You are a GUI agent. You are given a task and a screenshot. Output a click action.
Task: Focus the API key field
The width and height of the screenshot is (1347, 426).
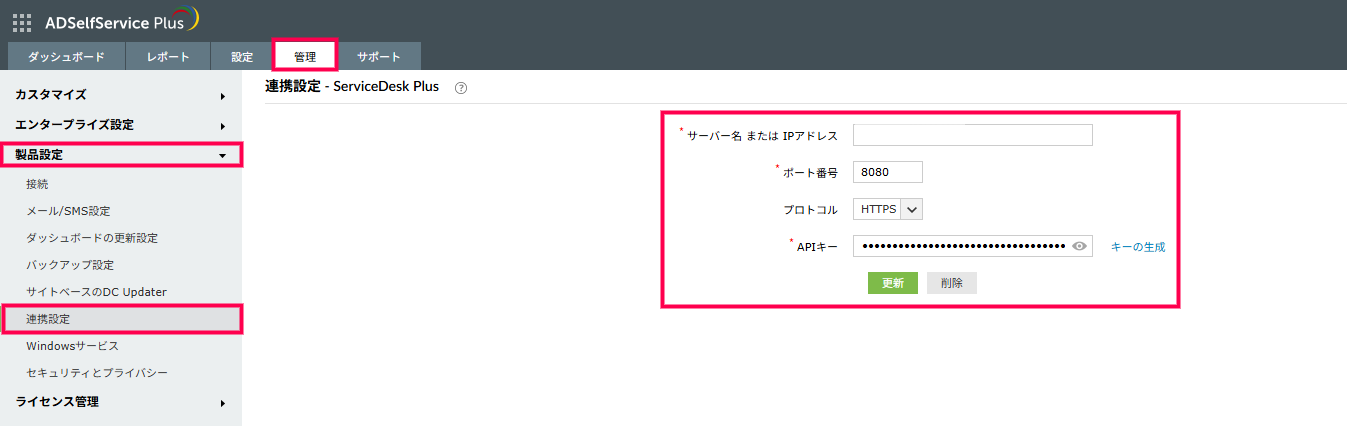(973, 246)
